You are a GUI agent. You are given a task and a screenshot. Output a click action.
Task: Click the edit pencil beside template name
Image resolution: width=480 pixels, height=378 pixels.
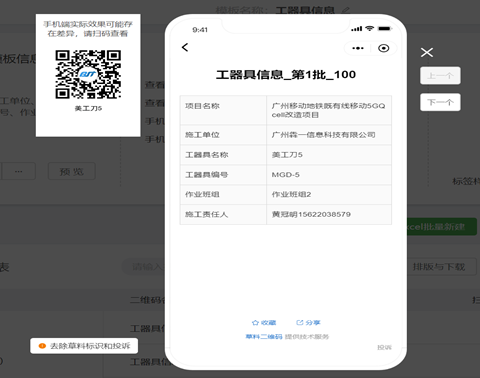point(346,10)
